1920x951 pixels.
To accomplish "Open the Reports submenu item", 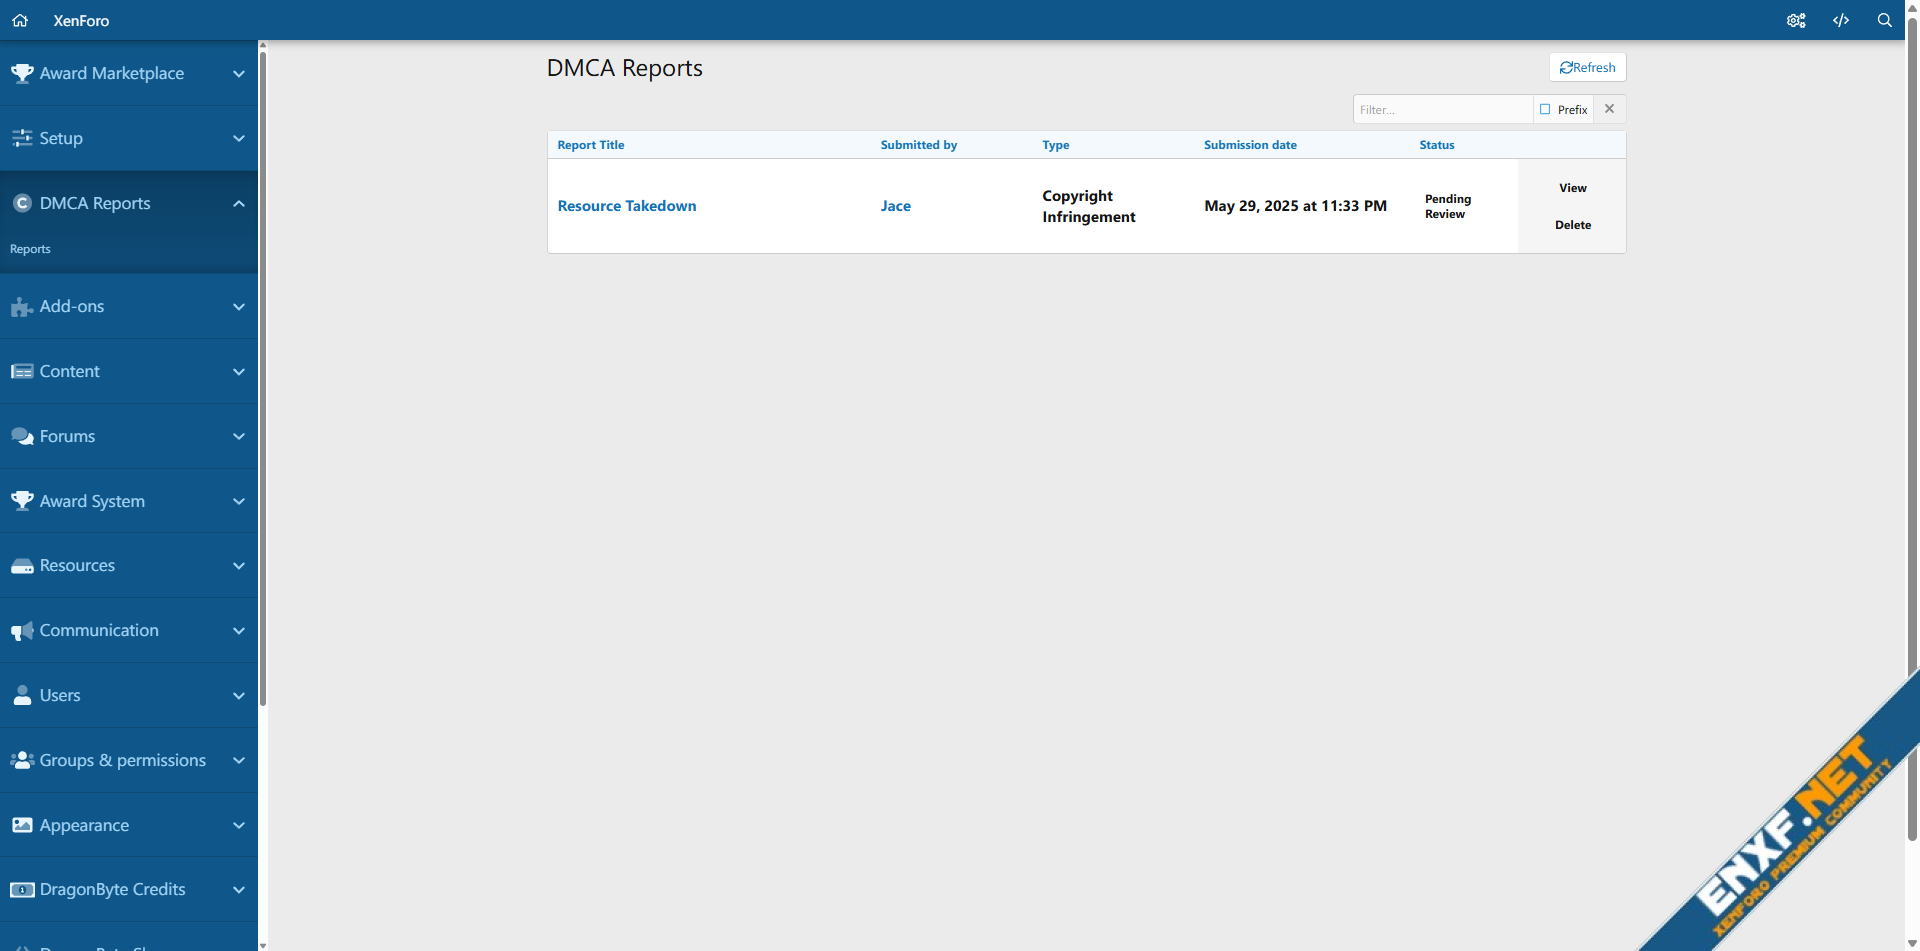I will [30, 249].
